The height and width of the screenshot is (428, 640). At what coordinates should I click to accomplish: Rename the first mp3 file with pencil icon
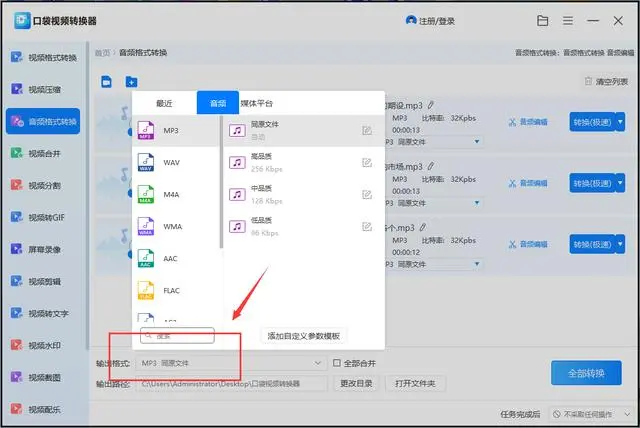pyautogui.click(x=431, y=105)
